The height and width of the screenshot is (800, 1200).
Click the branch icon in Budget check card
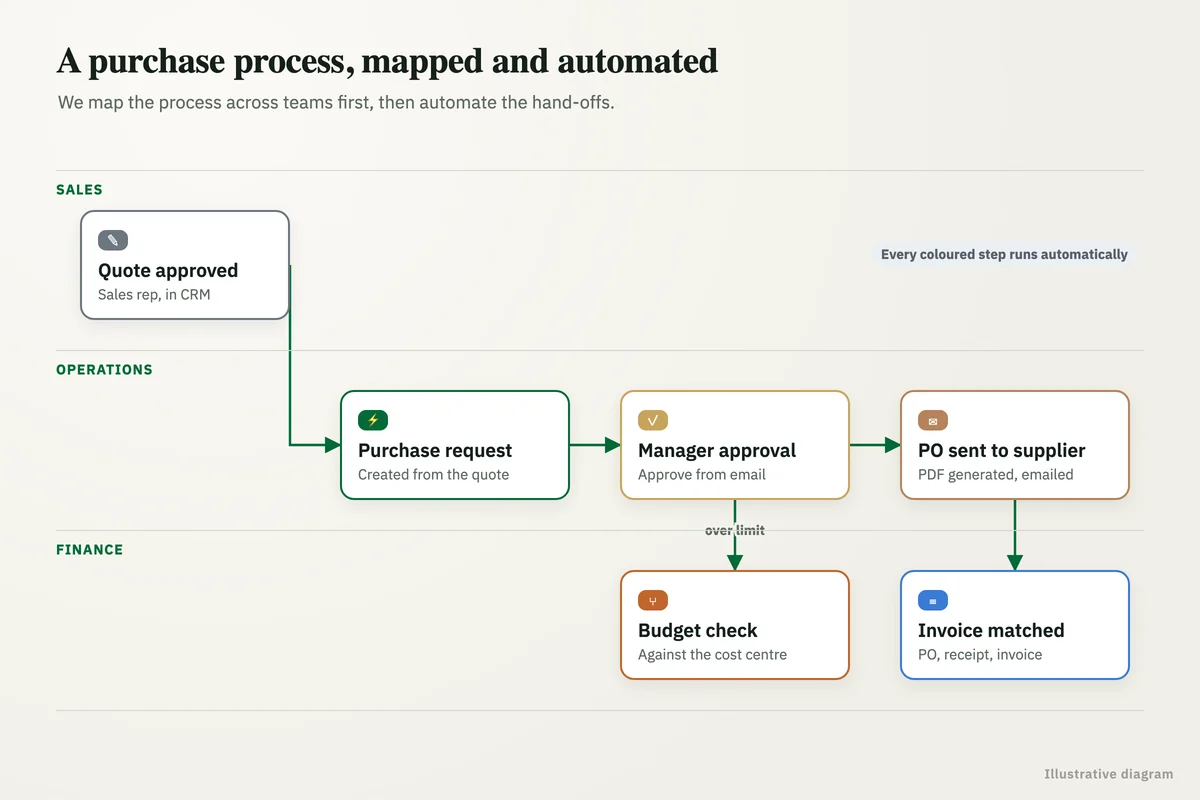point(653,600)
